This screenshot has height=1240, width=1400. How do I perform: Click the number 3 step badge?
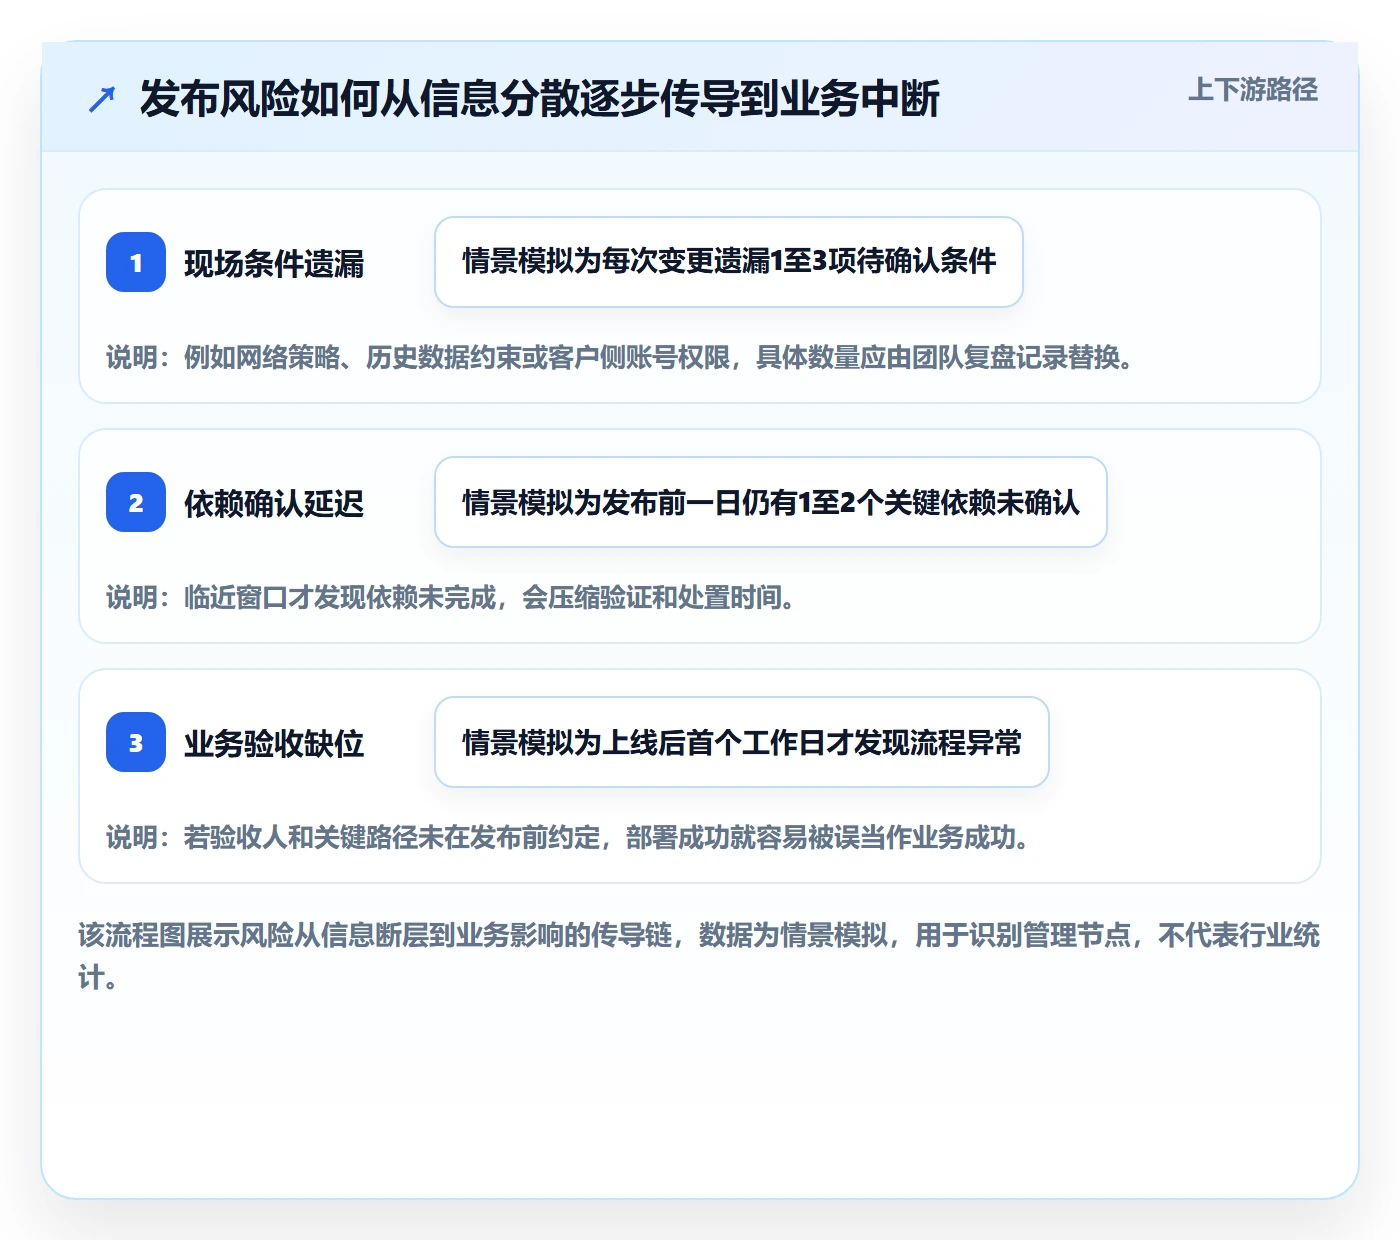click(136, 742)
